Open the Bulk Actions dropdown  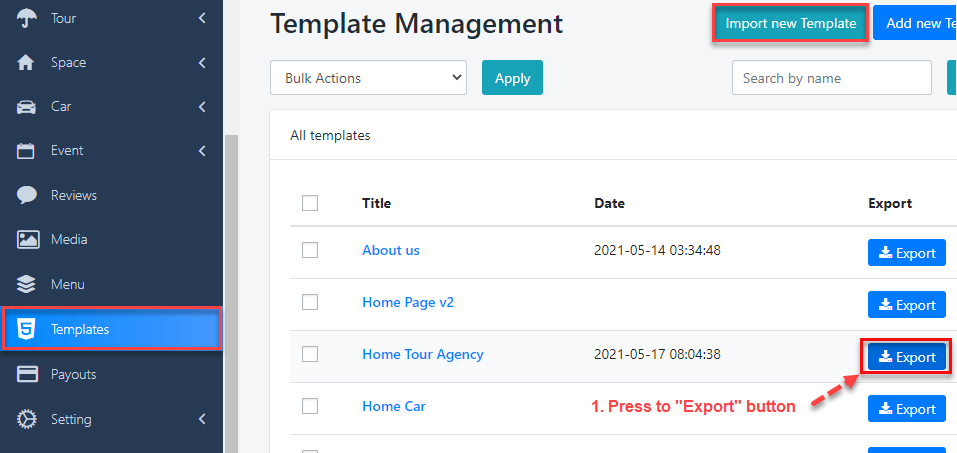368,78
